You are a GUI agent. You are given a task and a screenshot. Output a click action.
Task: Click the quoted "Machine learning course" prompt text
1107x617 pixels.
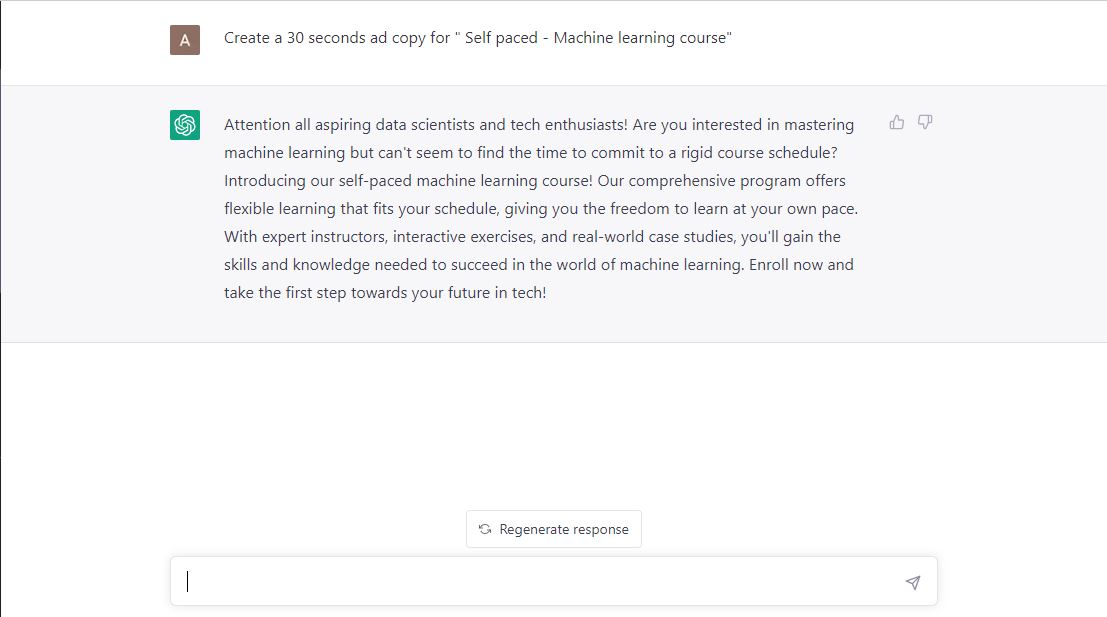pyautogui.click(x=642, y=38)
